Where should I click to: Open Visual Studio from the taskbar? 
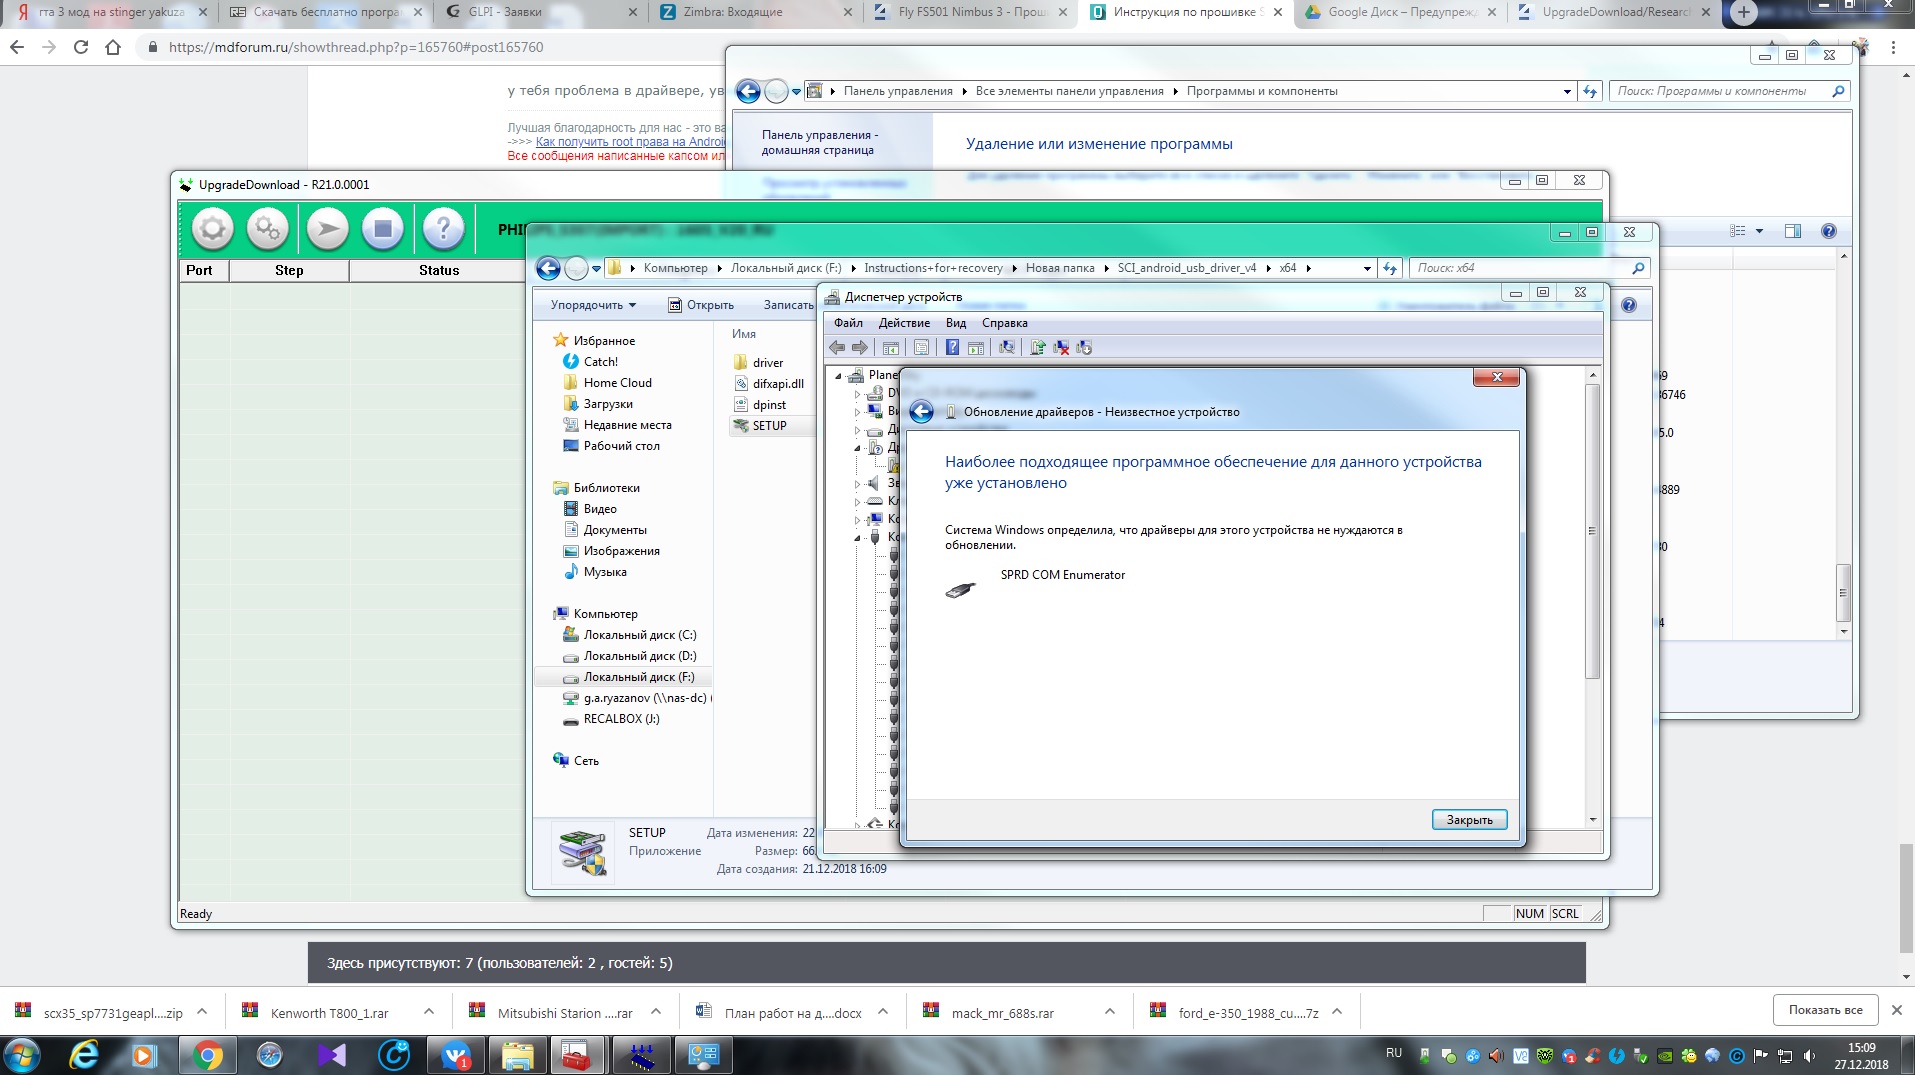pos(332,1055)
